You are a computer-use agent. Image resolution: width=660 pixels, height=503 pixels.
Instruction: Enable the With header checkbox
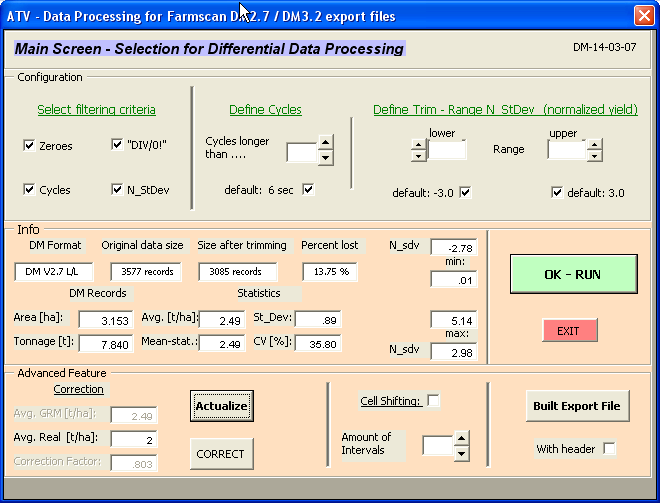tap(608, 449)
